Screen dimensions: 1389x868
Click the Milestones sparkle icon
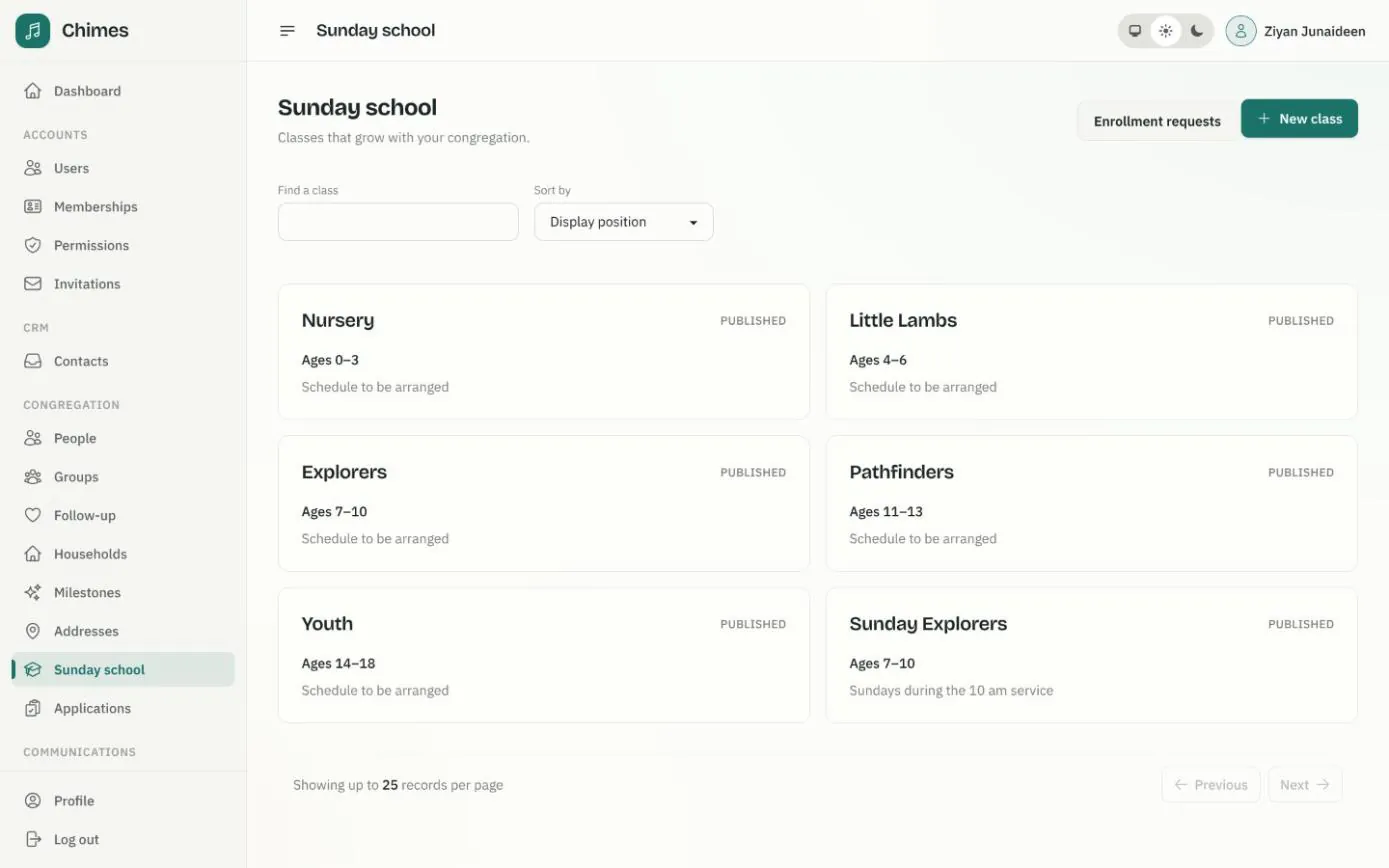click(33, 593)
